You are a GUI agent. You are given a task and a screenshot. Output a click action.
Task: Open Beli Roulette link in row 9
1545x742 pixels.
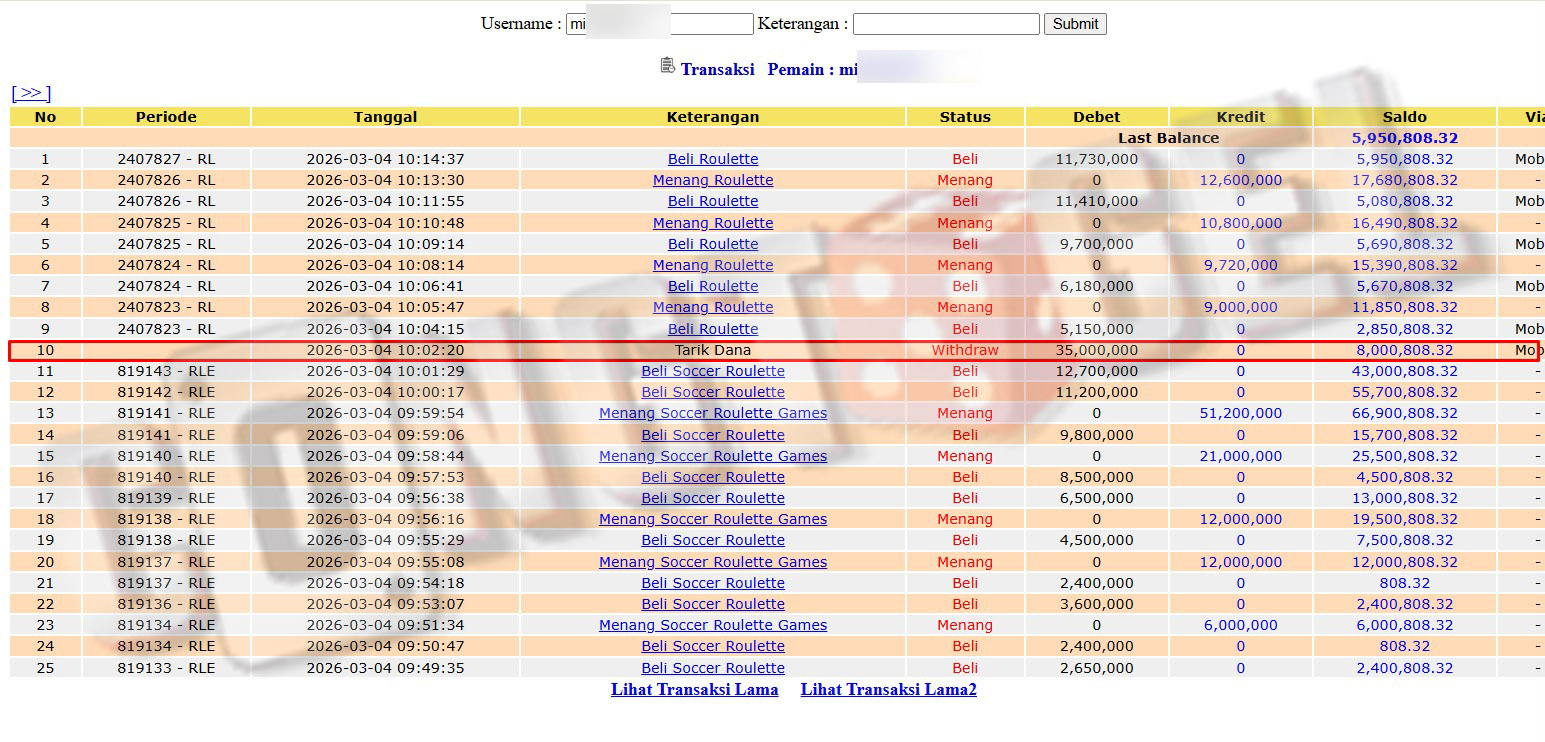coord(713,329)
